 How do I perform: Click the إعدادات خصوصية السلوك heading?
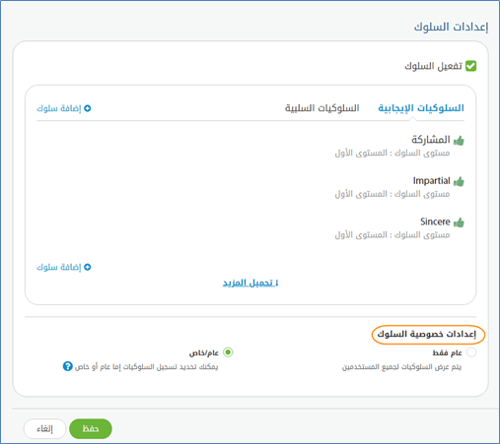pyautogui.click(x=427, y=334)
